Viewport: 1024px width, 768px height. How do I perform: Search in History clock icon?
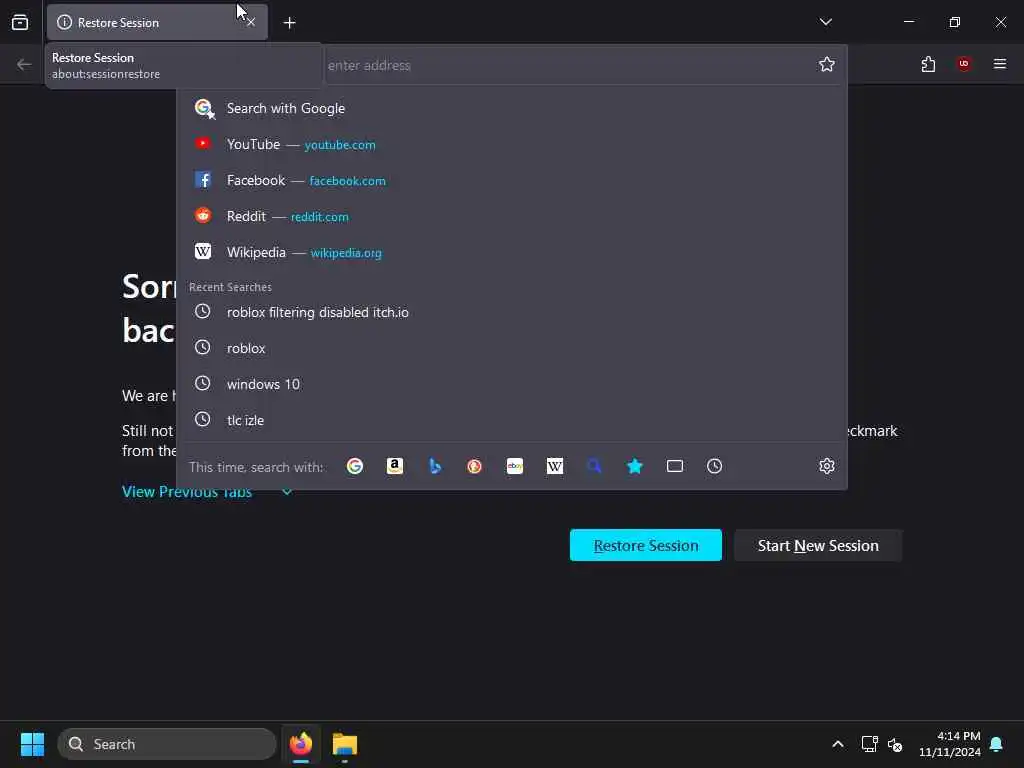714,466
